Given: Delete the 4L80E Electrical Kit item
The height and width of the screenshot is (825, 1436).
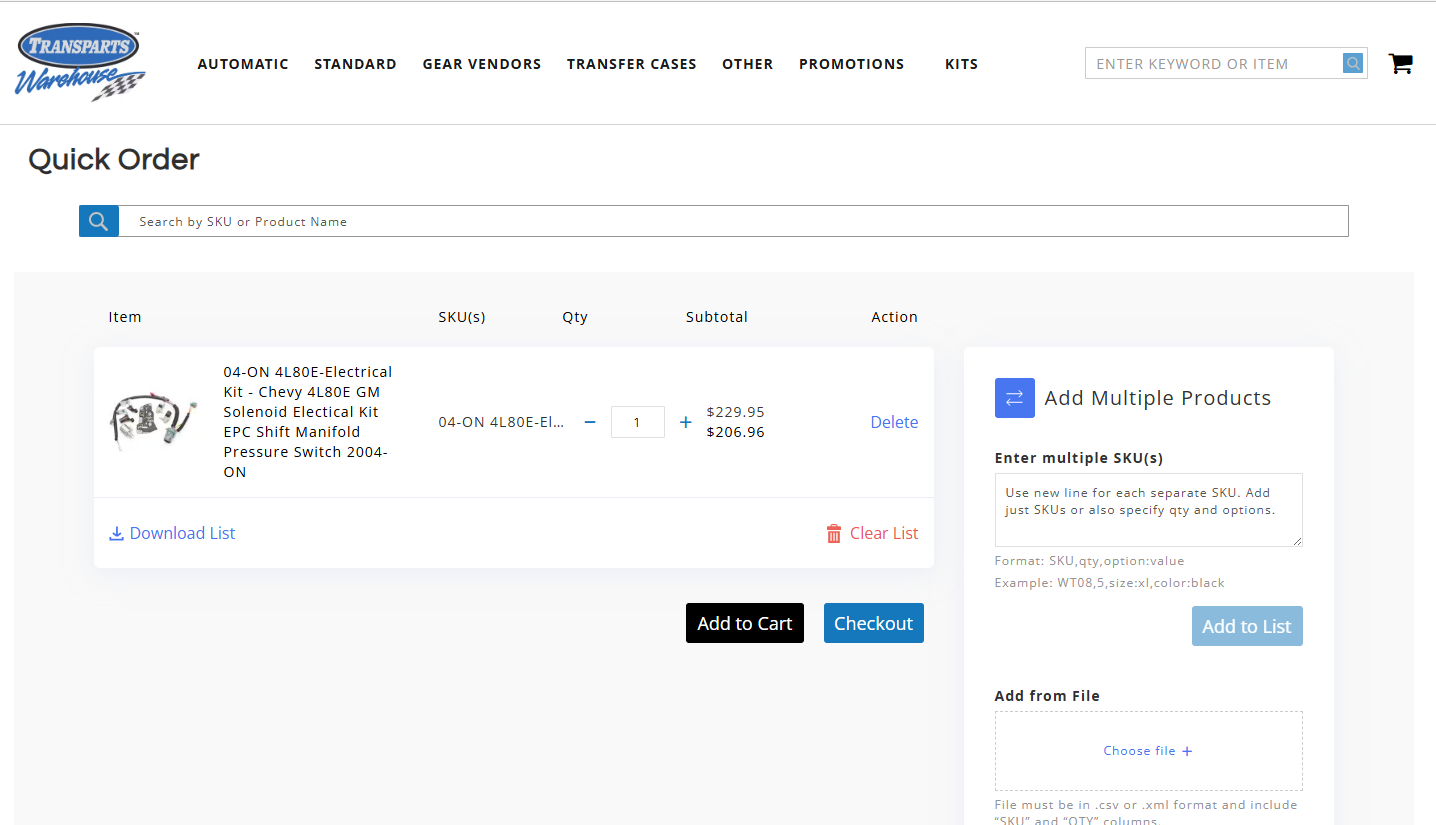Looking at the screenshot, I should click(894, 422).
